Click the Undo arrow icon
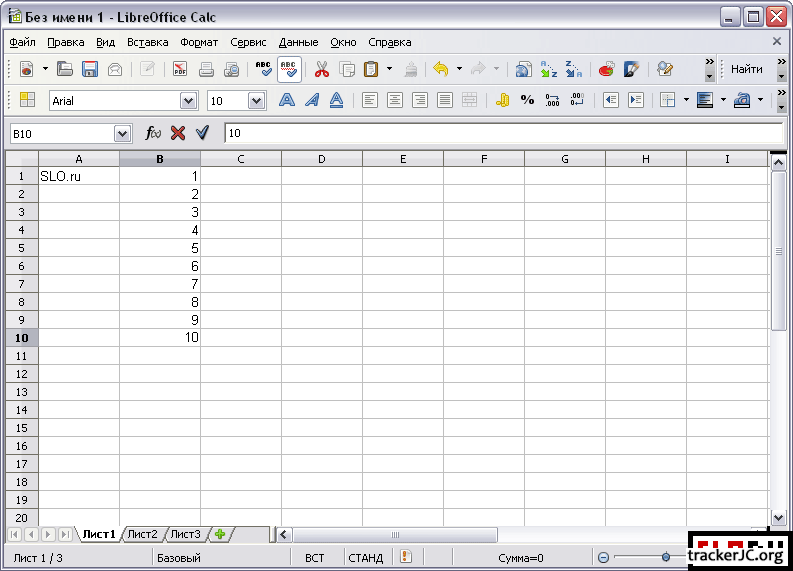The width and height of the screenshot is (793, 571). click(440, 69)
